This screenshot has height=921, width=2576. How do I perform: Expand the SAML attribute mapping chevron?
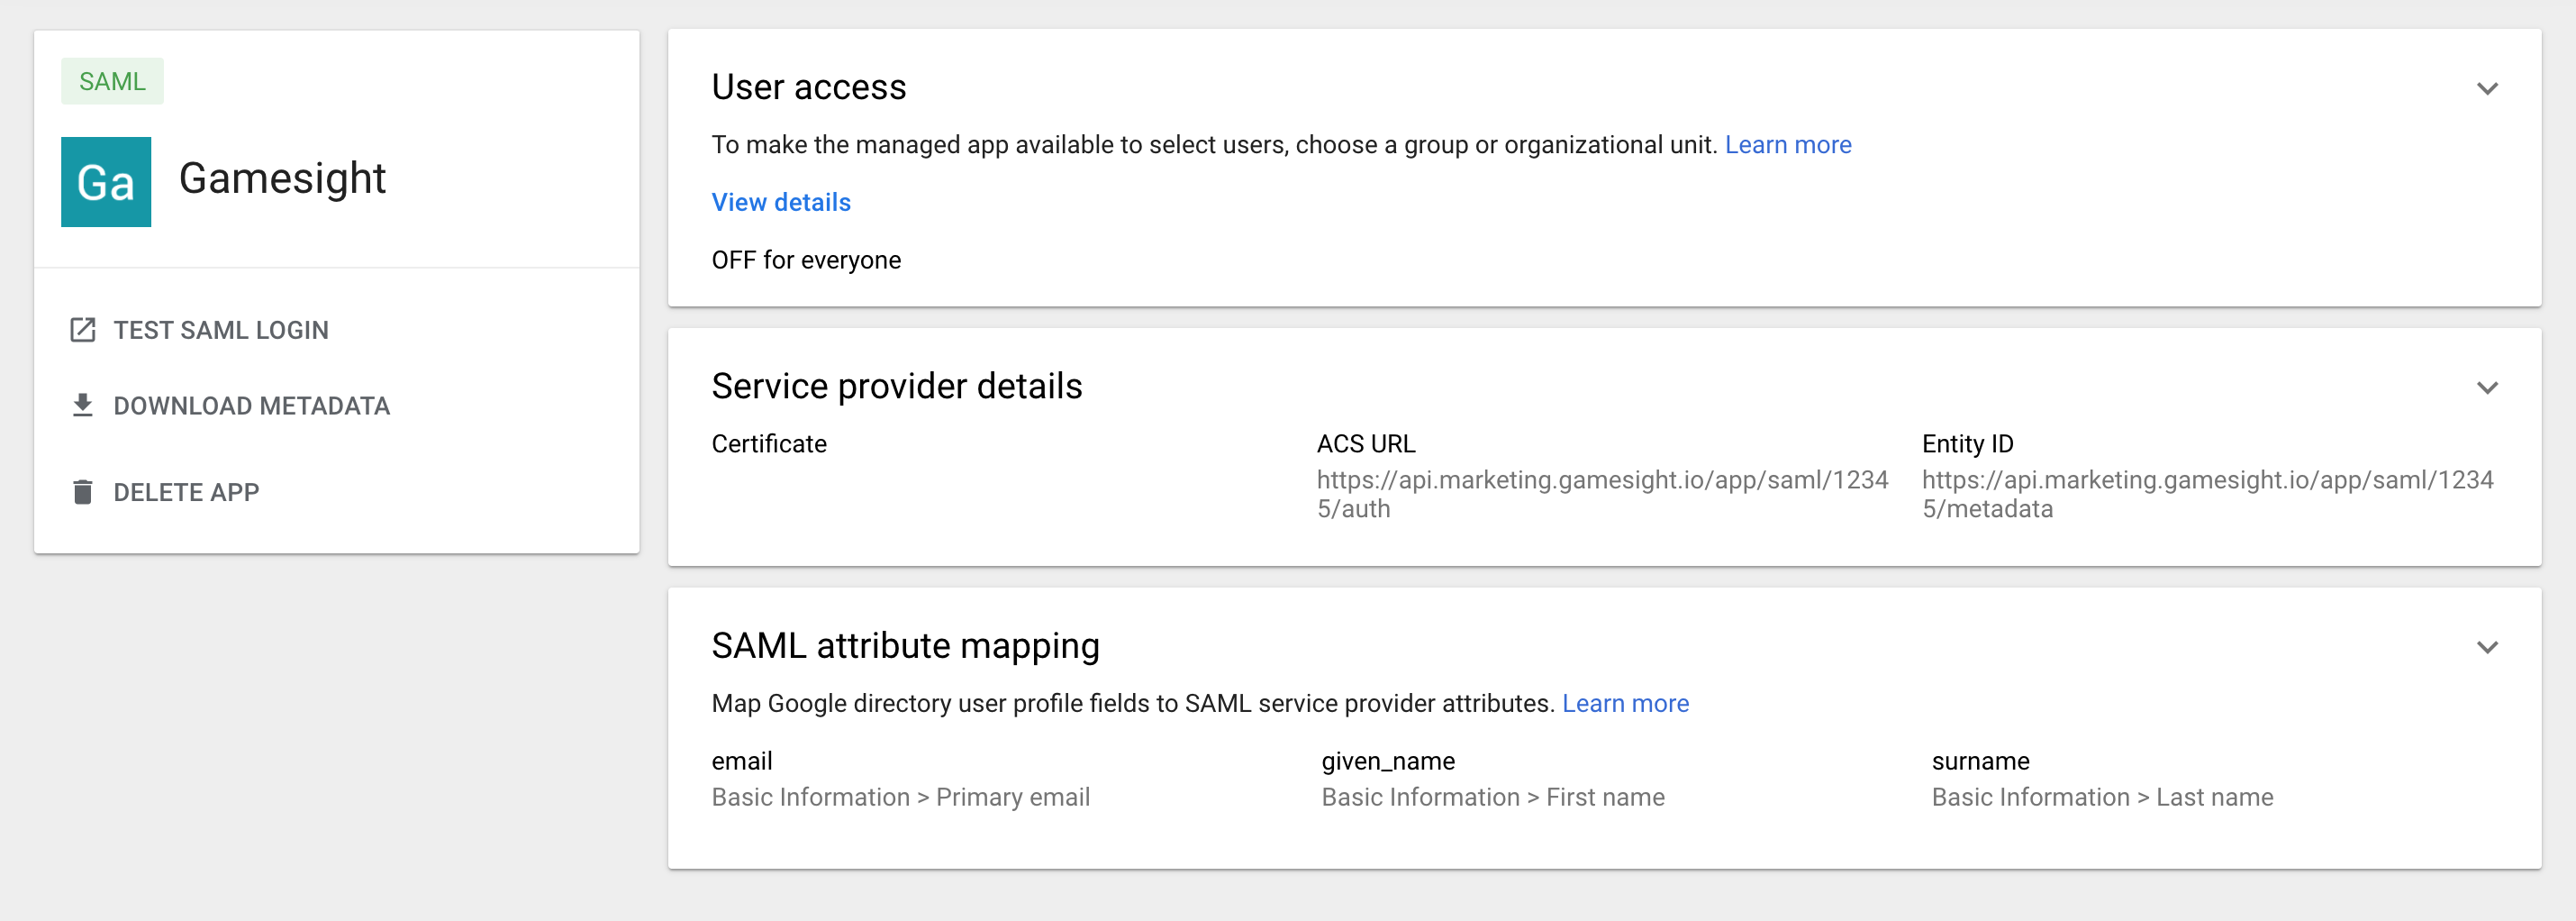tap(2487, 647)
